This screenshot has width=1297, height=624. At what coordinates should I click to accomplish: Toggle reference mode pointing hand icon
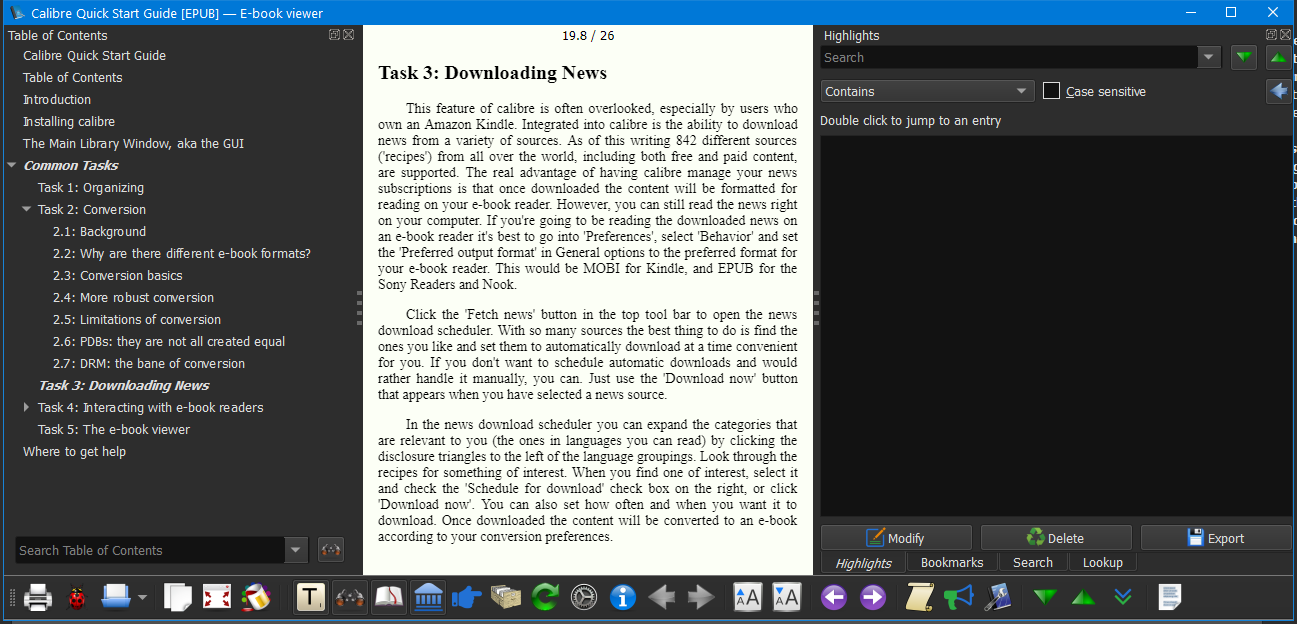click(x=467, y=598)
